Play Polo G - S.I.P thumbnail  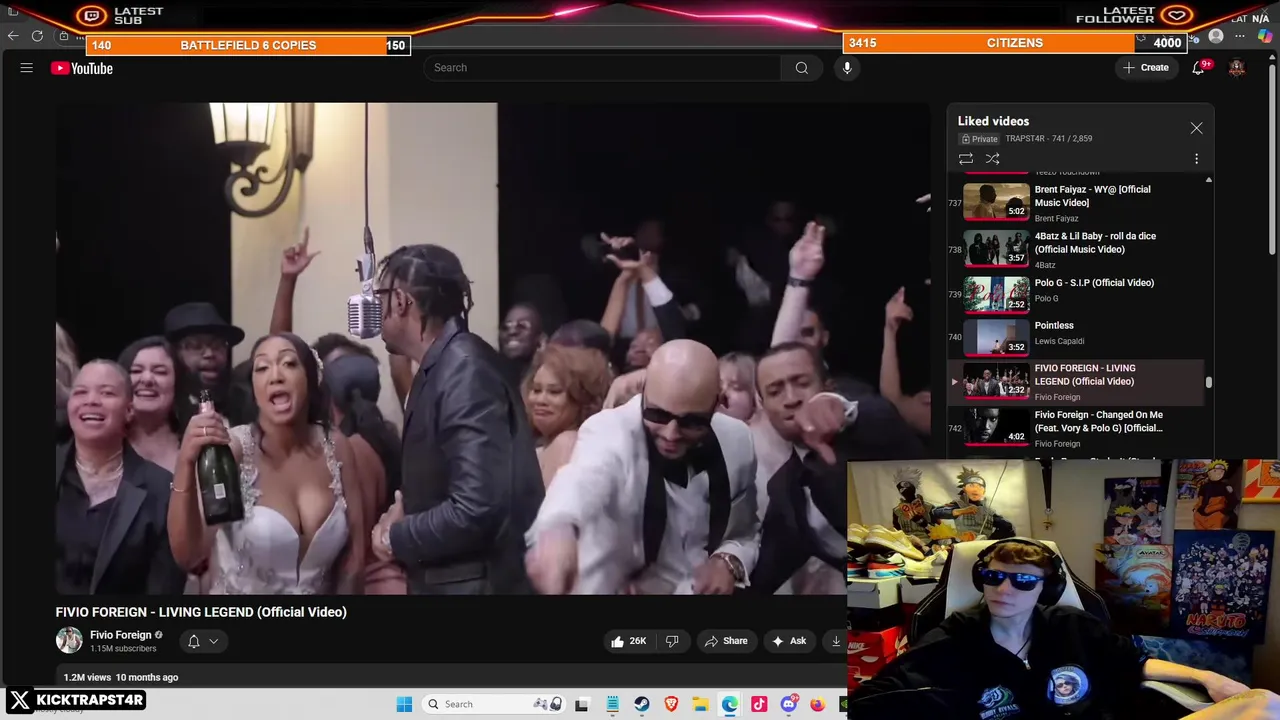[x=996, y=295]
